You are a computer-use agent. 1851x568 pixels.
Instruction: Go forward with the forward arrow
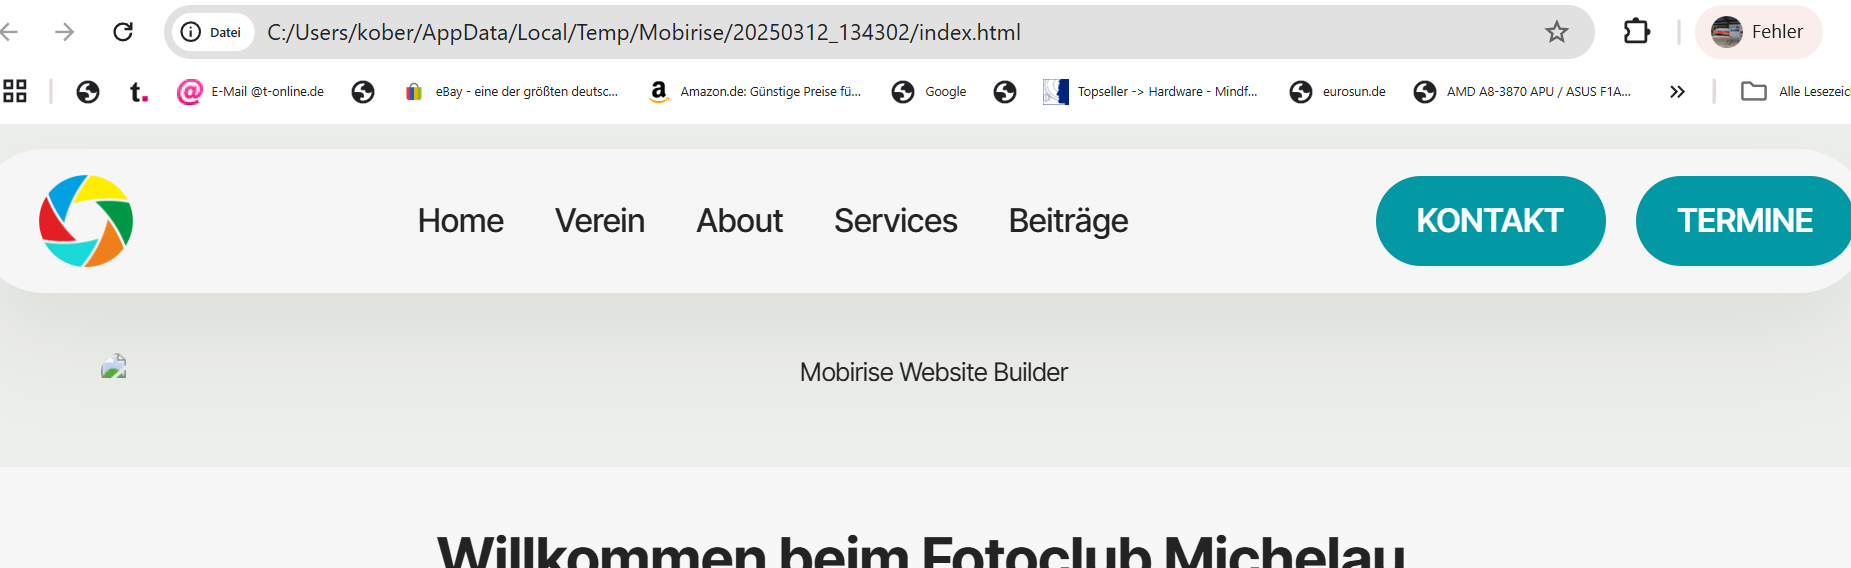[65, 32]
